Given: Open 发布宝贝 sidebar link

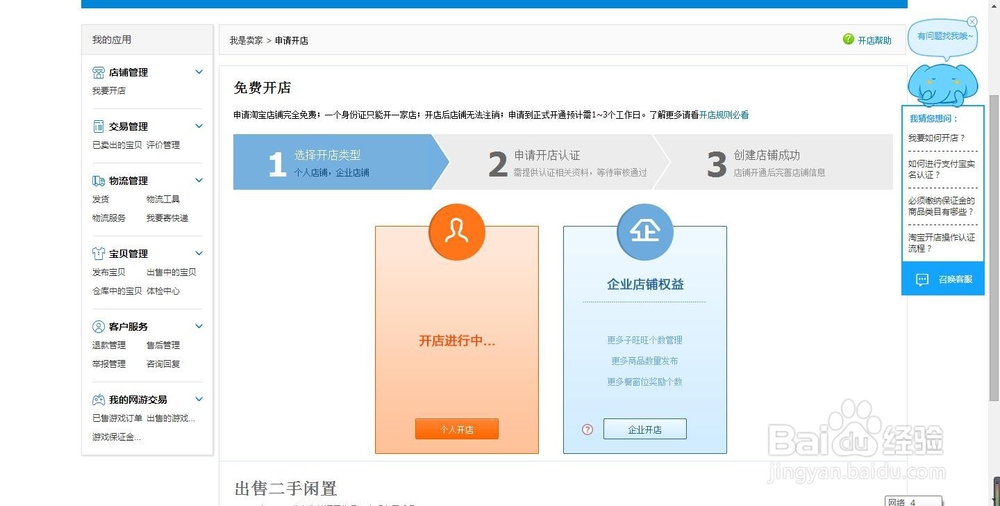Looking at the screenshot, I should (109, 272).
